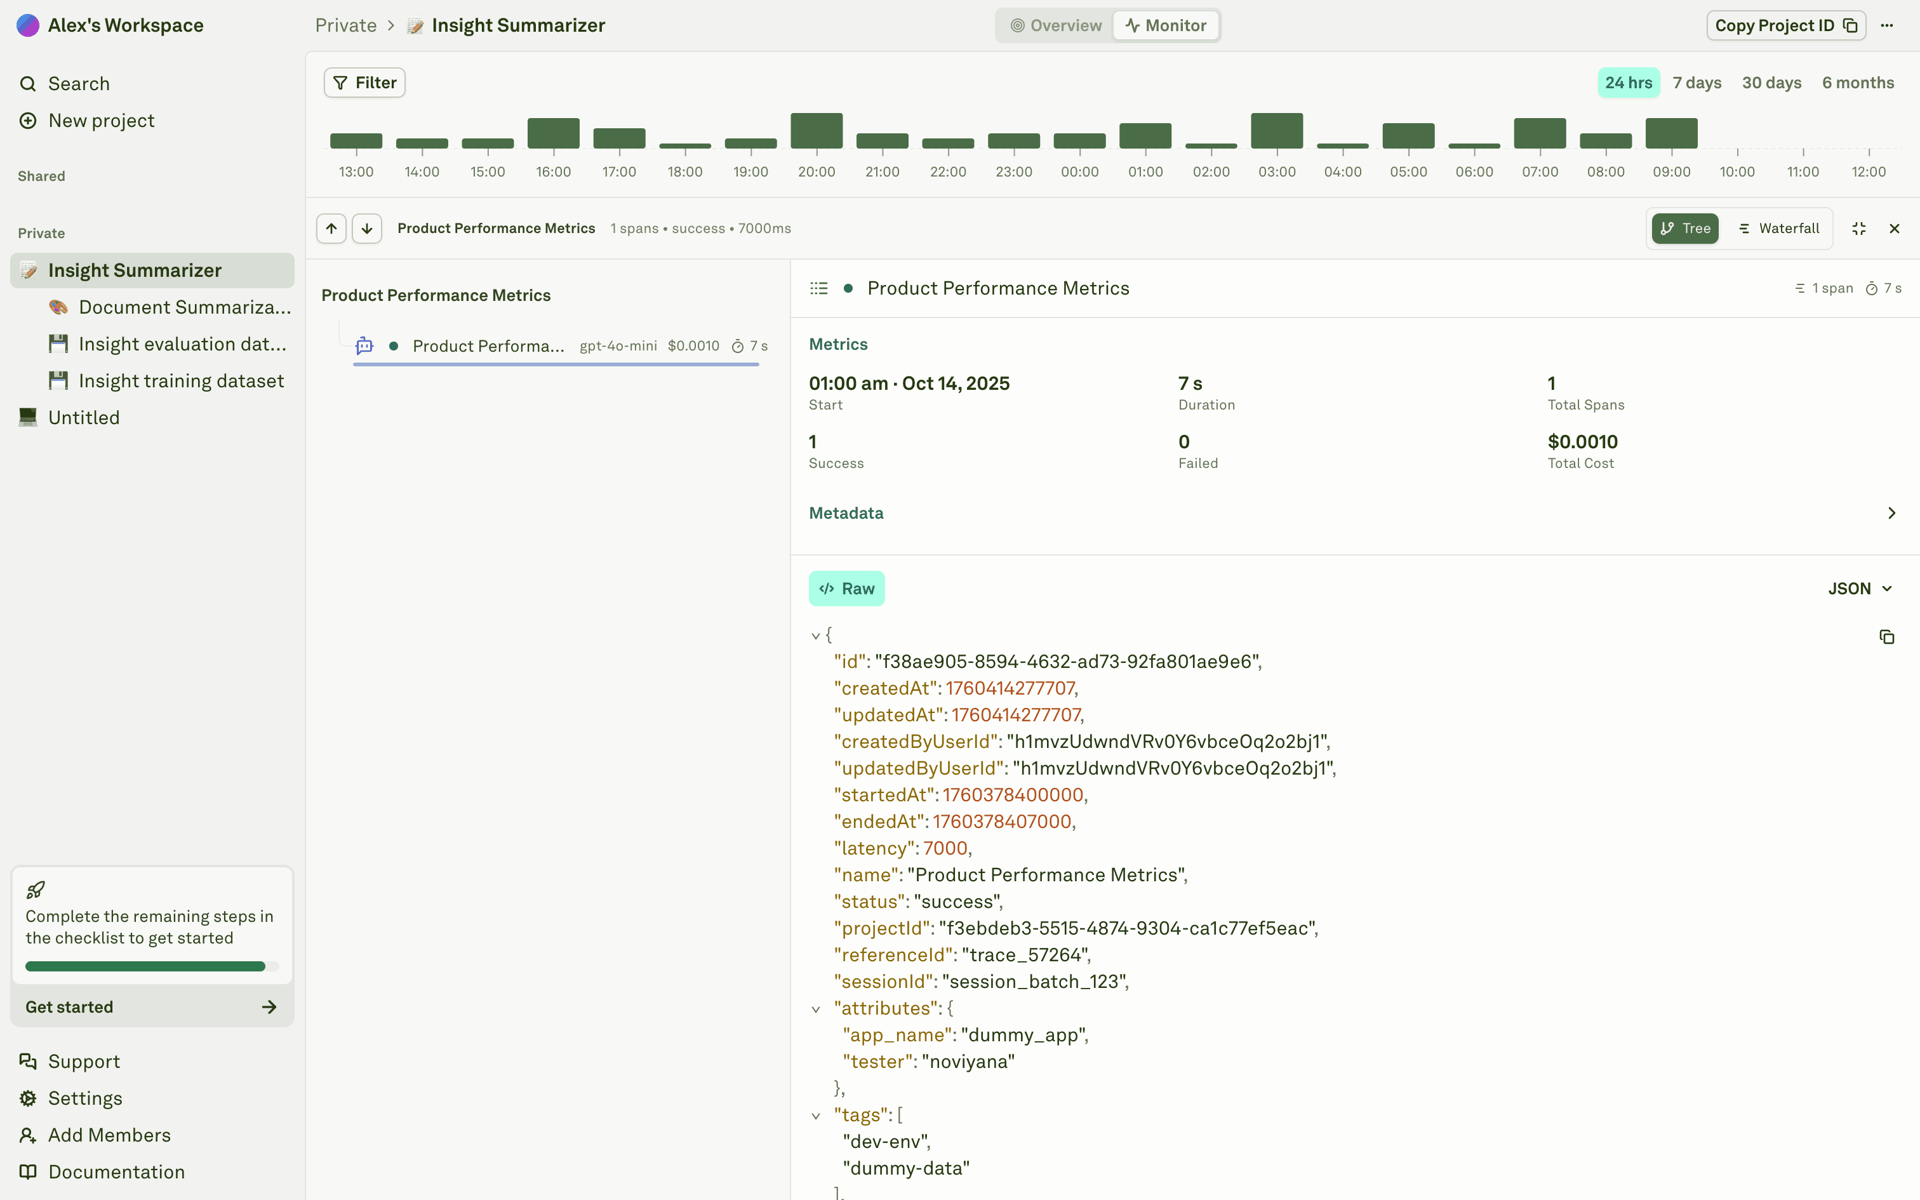Open Insight Summarizer project in sidebar
The width and height of the screenshot is (1920, 1200).
152,271
